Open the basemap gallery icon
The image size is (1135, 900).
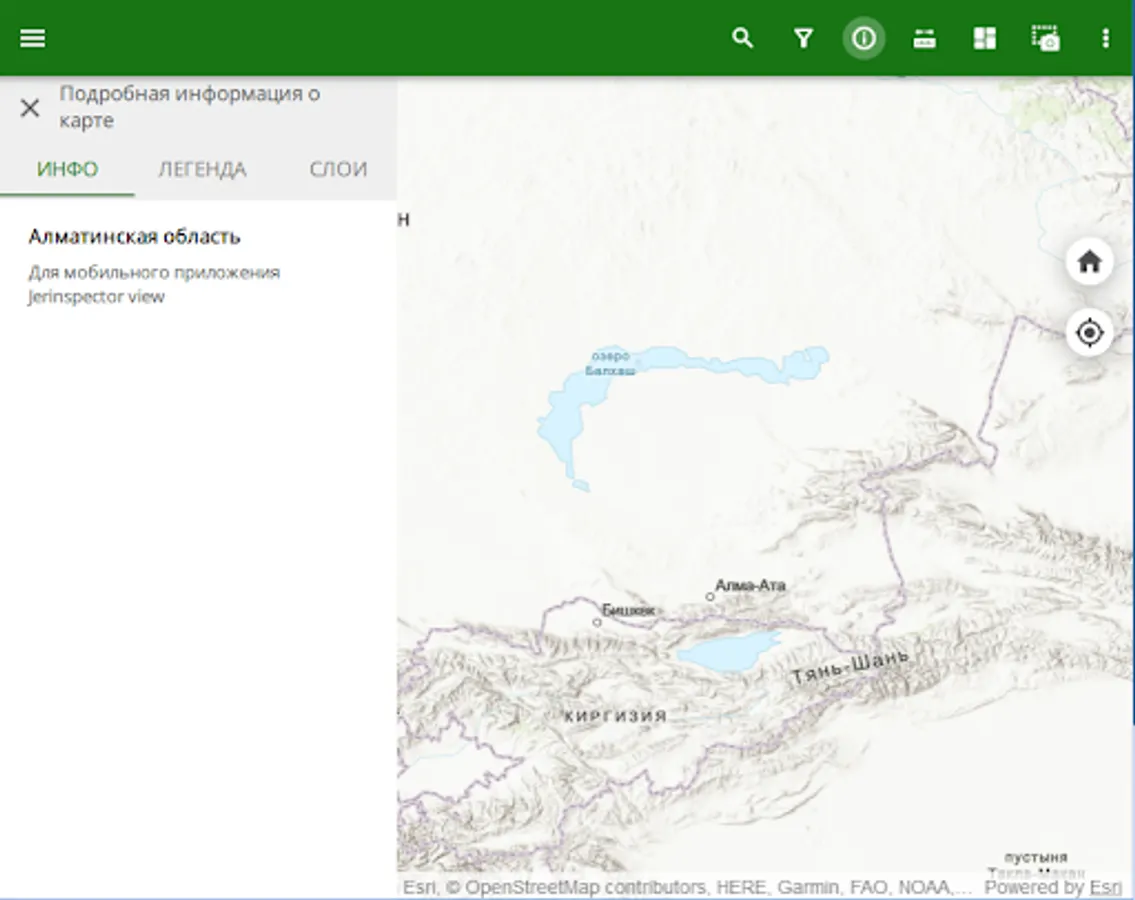(984, 38)
